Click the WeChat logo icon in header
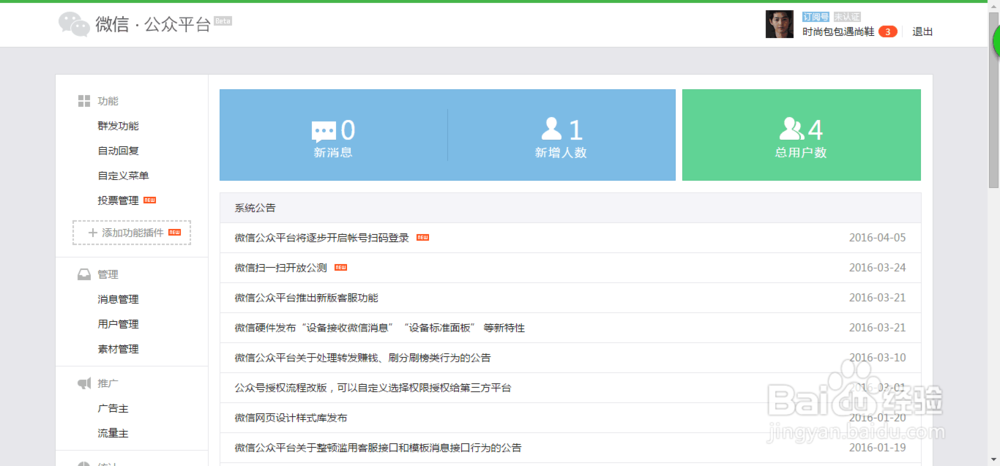1000x466 pixels. (x=74, y=24)
